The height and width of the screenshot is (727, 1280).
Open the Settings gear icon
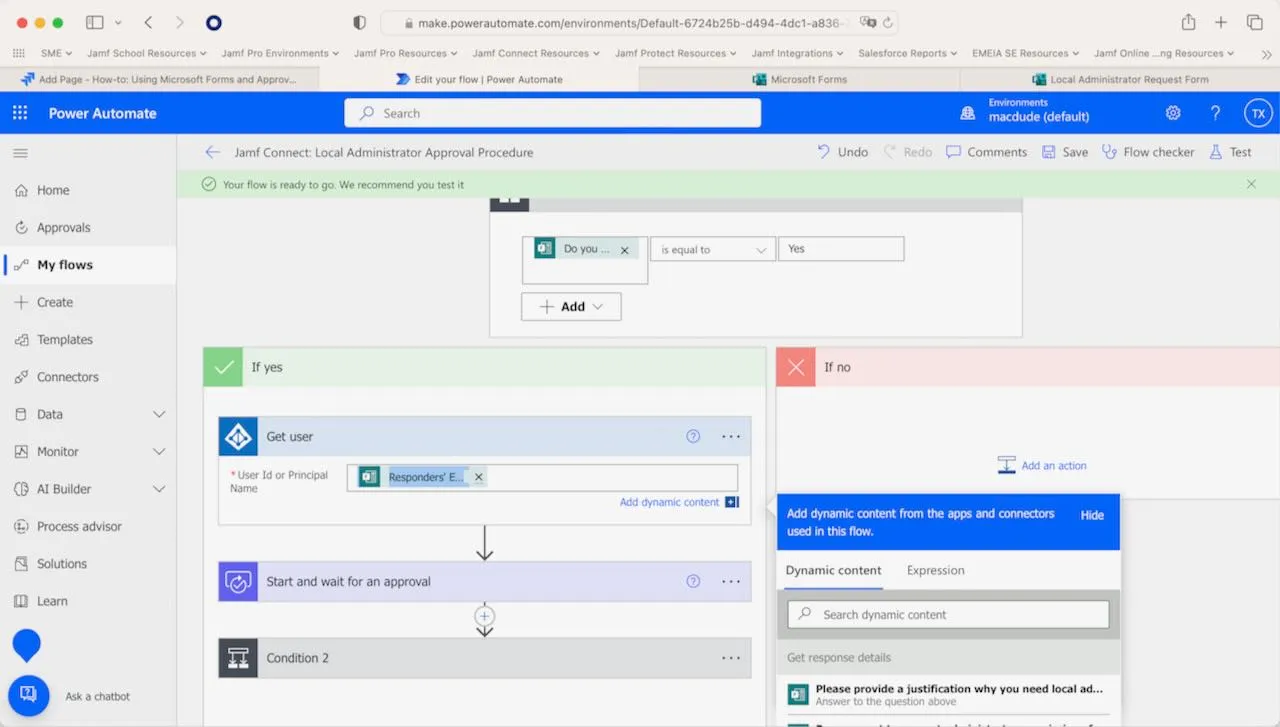pos(1172,113)
